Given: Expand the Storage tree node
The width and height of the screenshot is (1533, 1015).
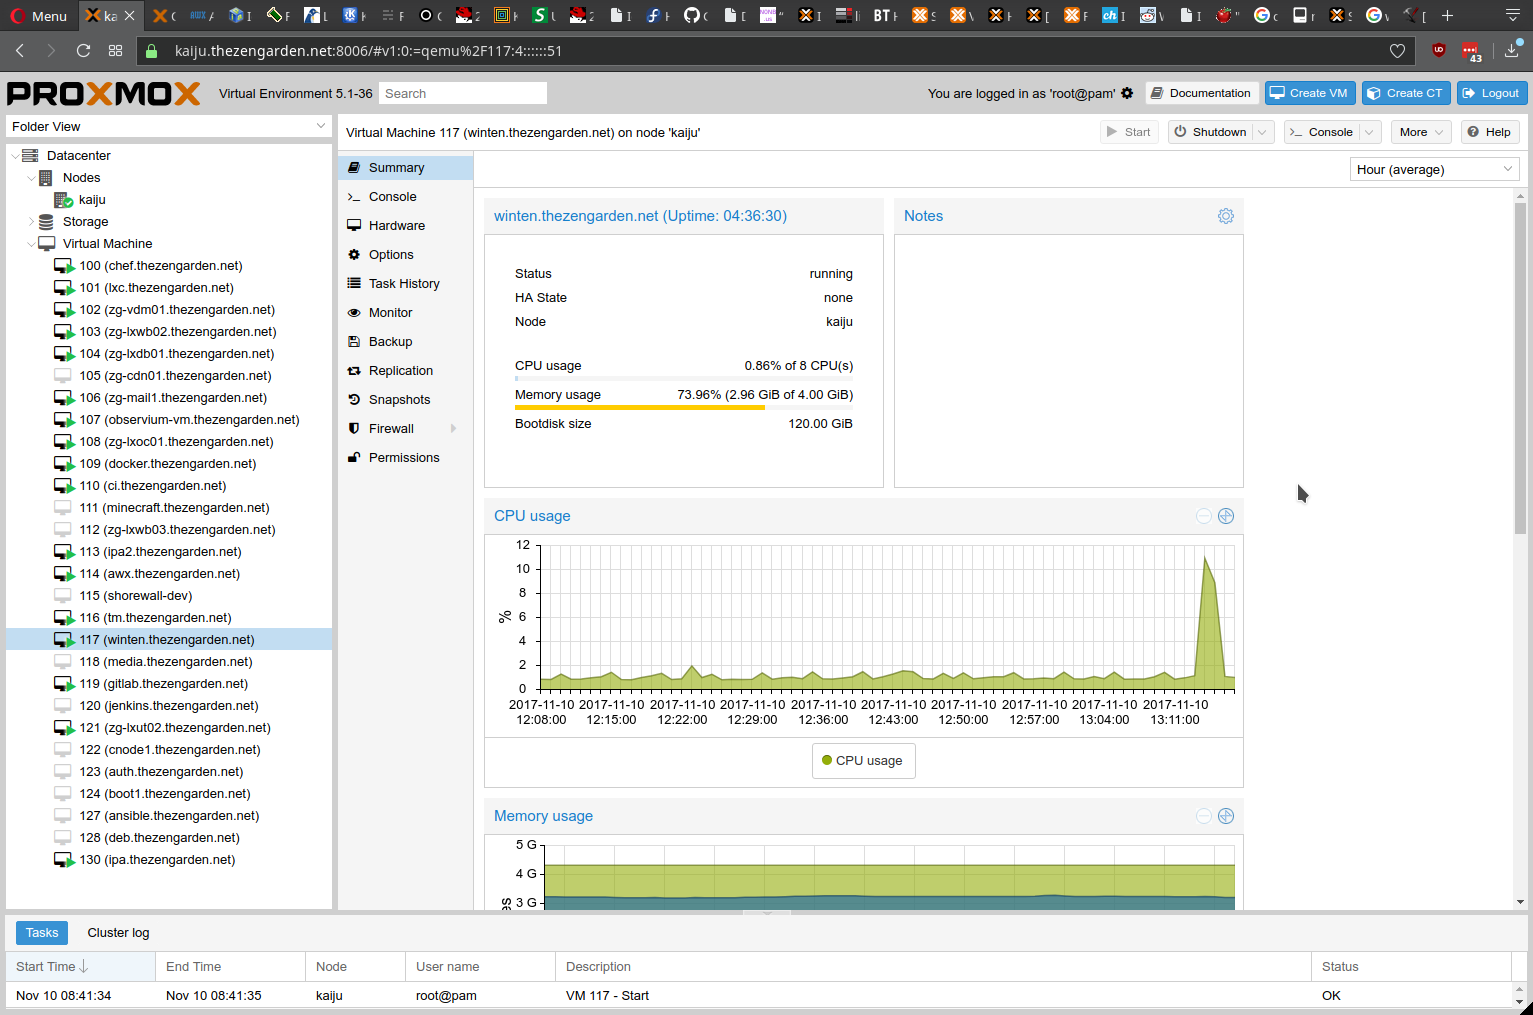Looking at the screenshot, I should [31, 222].
